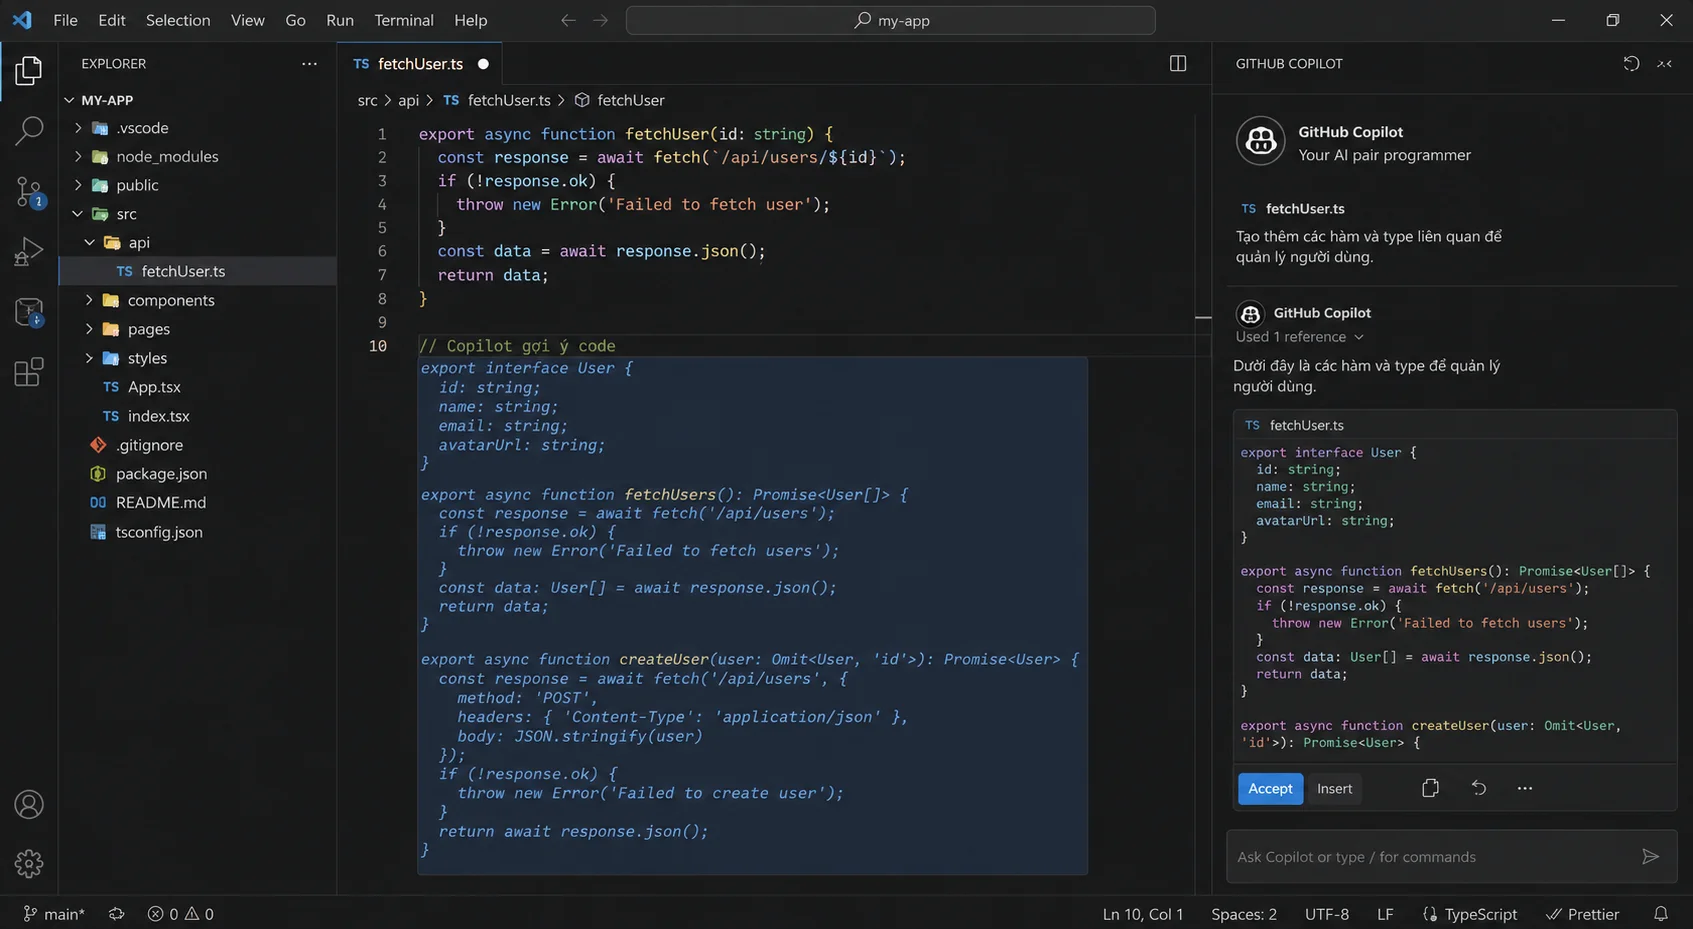The height and width of the screenshot is (929, 1693).
Task: Expand the styles folder
Action: [90, 358]
